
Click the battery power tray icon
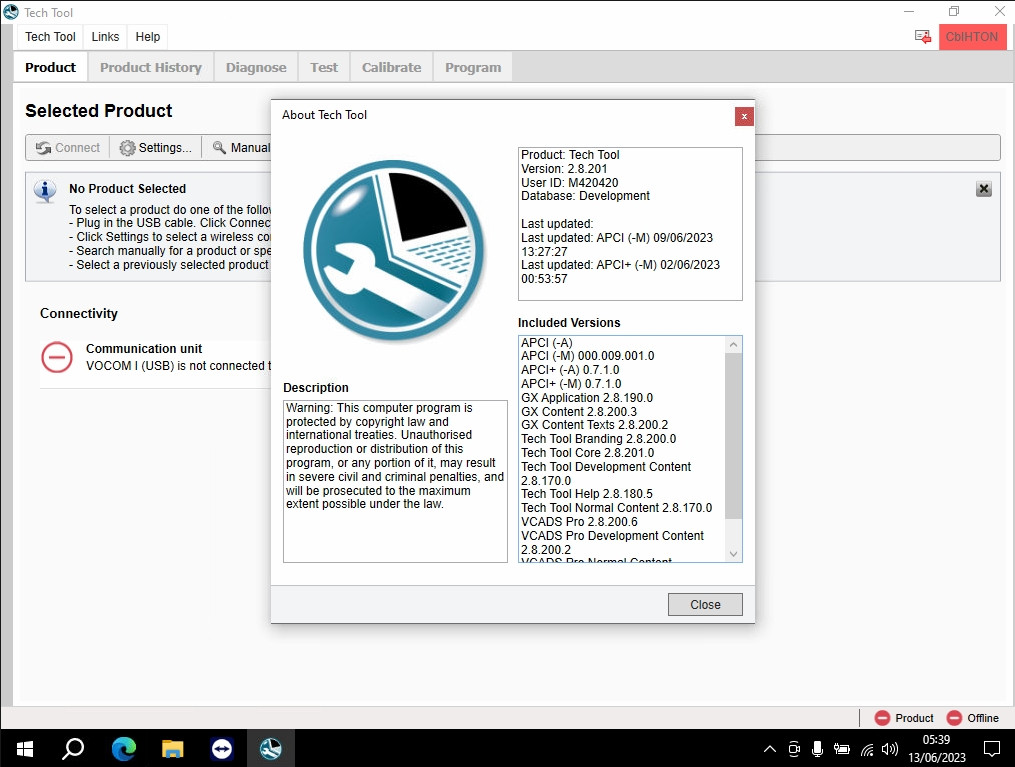[x=842, y=749]
